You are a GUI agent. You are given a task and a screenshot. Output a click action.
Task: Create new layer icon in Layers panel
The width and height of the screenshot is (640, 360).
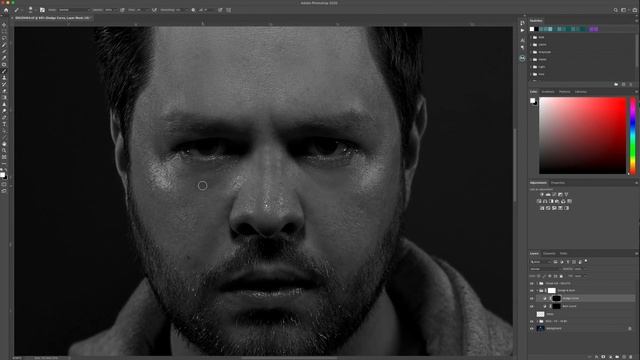[624, 357]
